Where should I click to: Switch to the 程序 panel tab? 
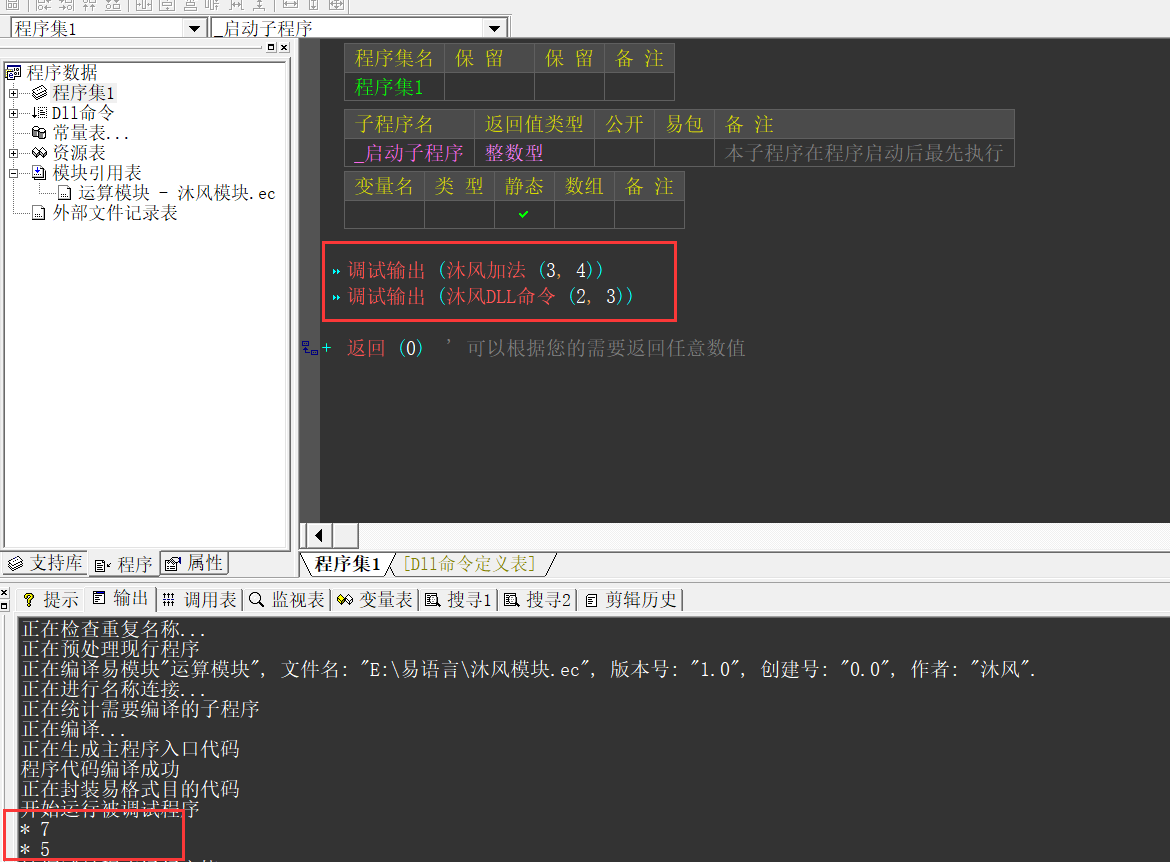click(124, 564)
